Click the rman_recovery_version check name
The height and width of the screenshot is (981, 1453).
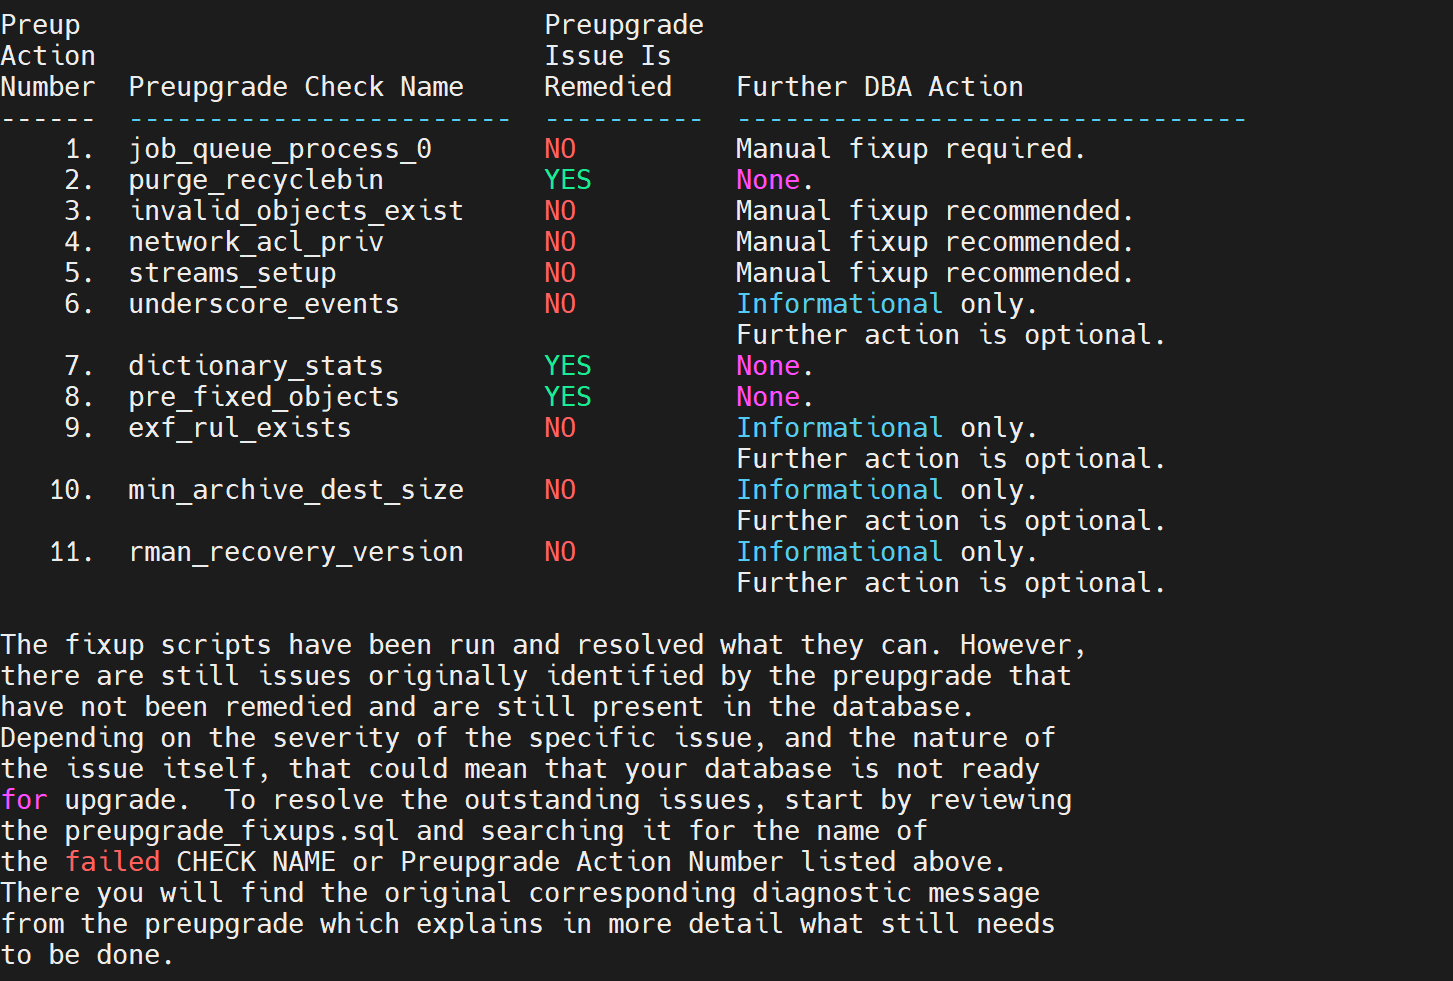click(x=296, y=552)
